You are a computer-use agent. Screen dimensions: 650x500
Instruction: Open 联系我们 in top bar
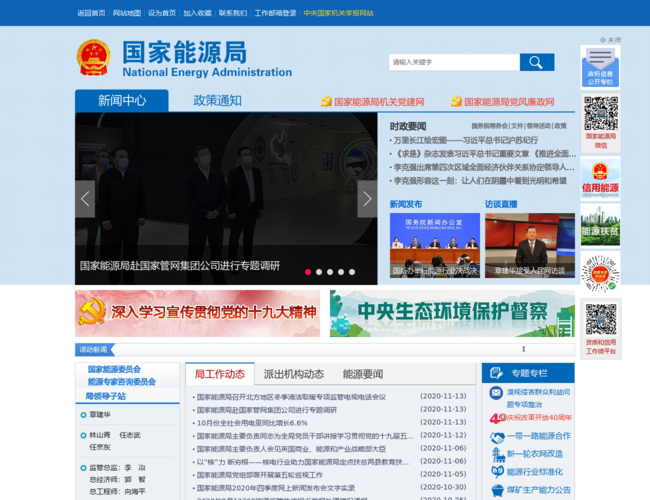coord(233,13)
